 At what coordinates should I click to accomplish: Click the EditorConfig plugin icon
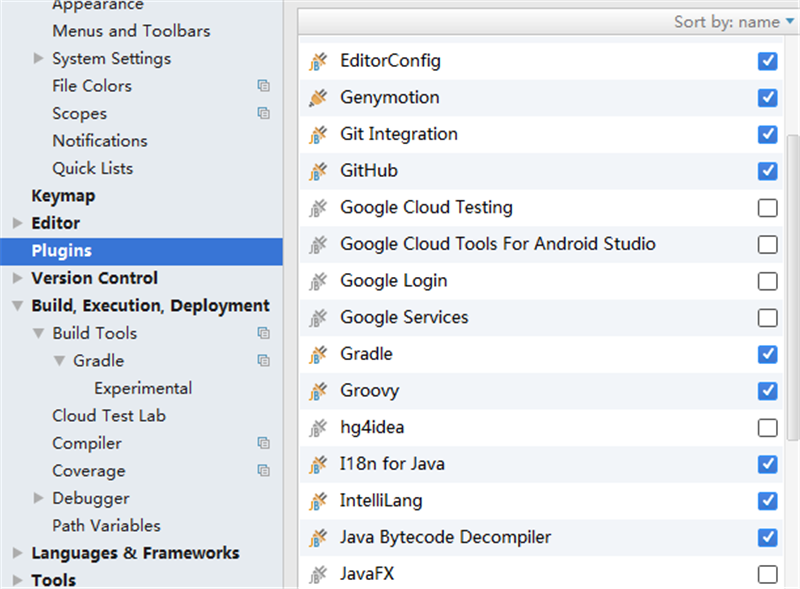click(x=317, y=62)
